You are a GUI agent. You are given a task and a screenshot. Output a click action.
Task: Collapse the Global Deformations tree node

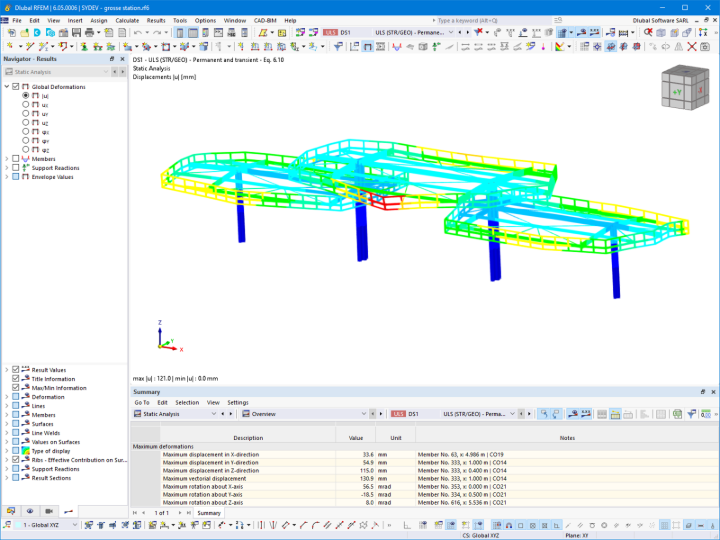[x=7, y=86]
